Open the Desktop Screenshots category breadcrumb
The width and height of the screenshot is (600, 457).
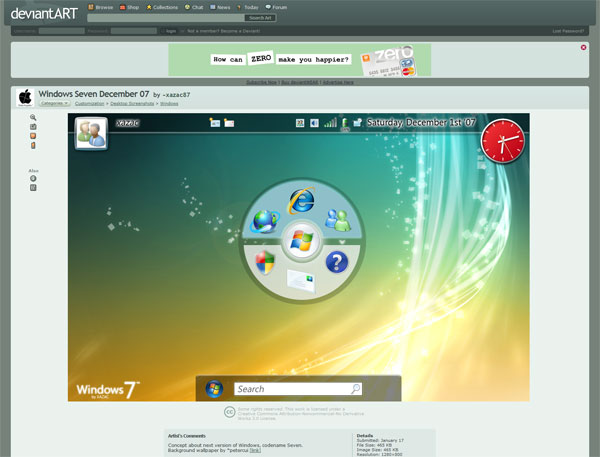tap(132, 104)
